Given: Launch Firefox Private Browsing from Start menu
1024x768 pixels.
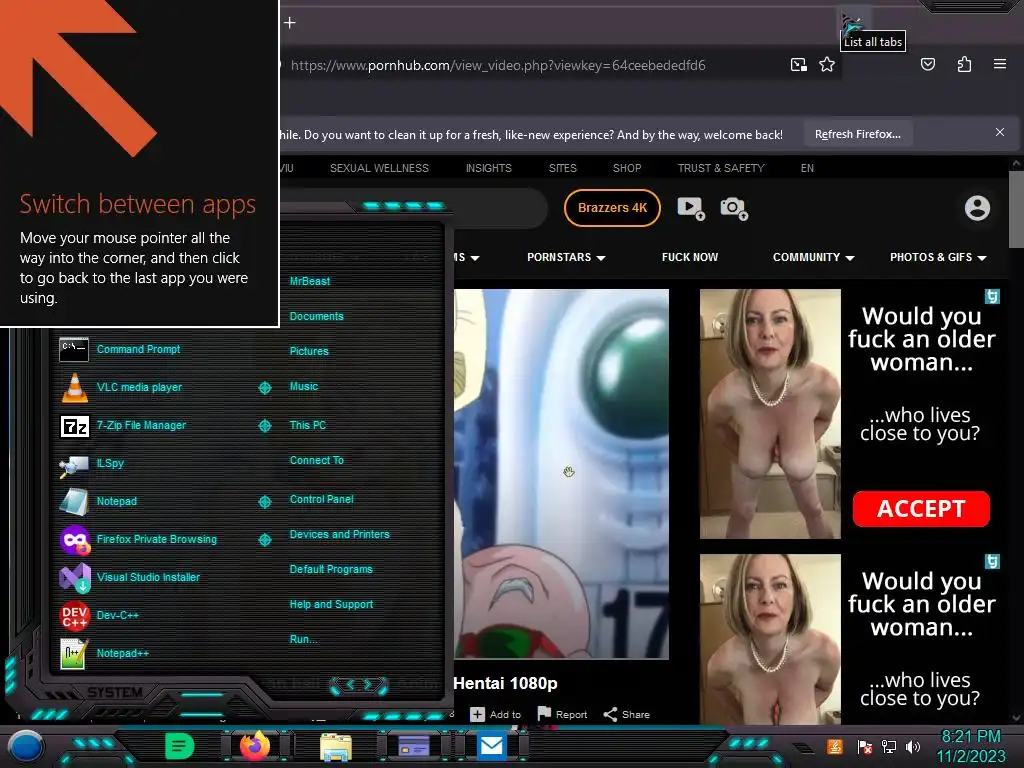Looking at the screenshot, I should [x=156, y=539].
